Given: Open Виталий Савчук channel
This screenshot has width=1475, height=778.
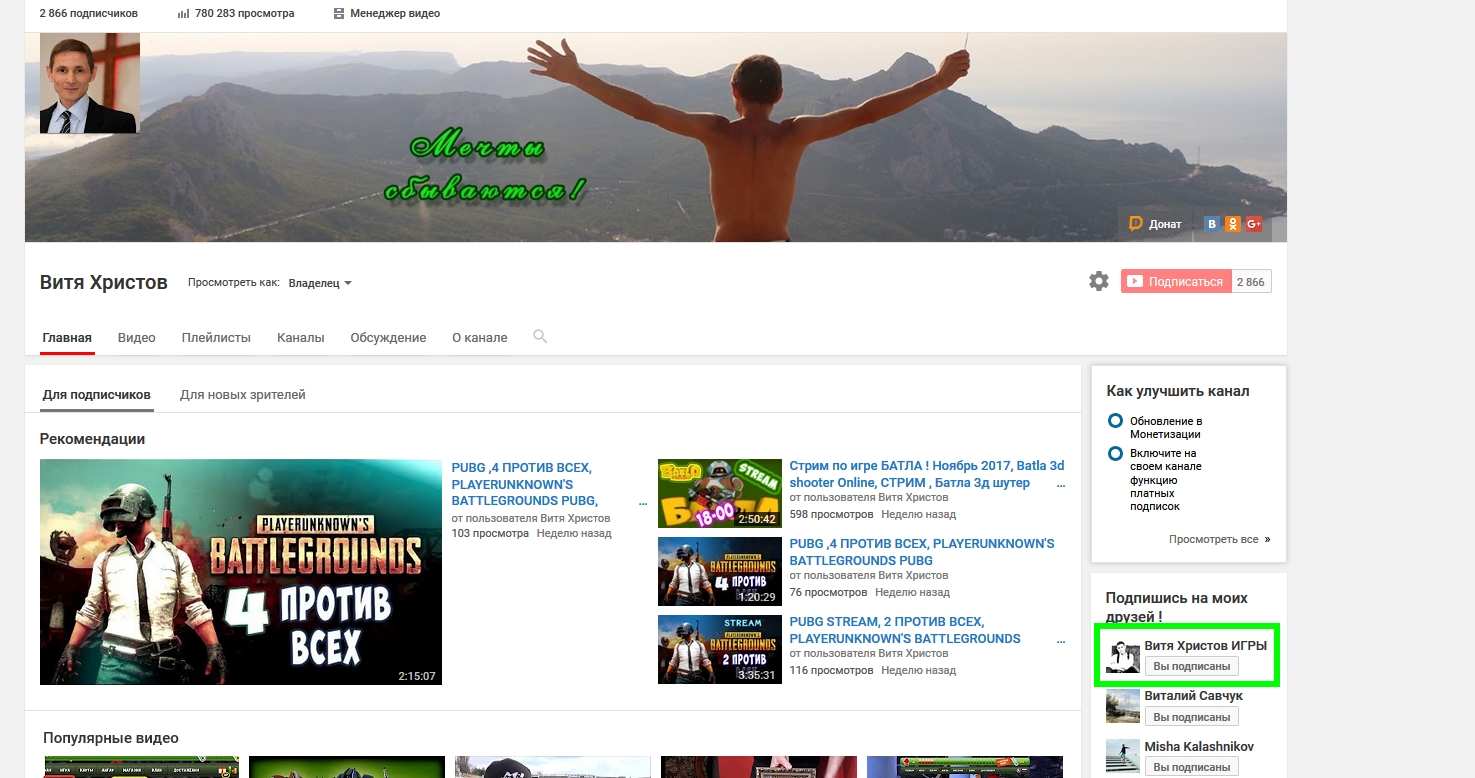Looking at the screenshot, I should (1193, 696).
